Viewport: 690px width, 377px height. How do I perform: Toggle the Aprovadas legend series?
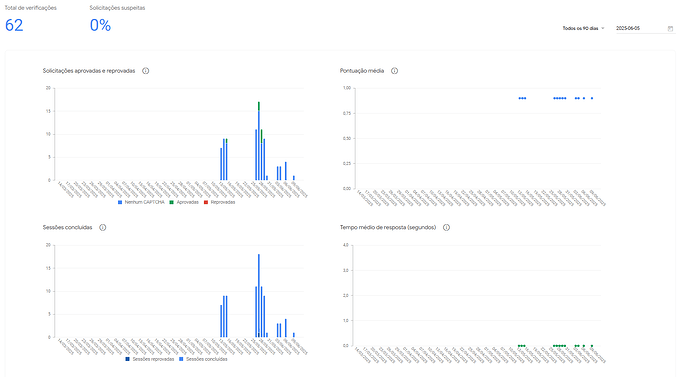point(184,202)
